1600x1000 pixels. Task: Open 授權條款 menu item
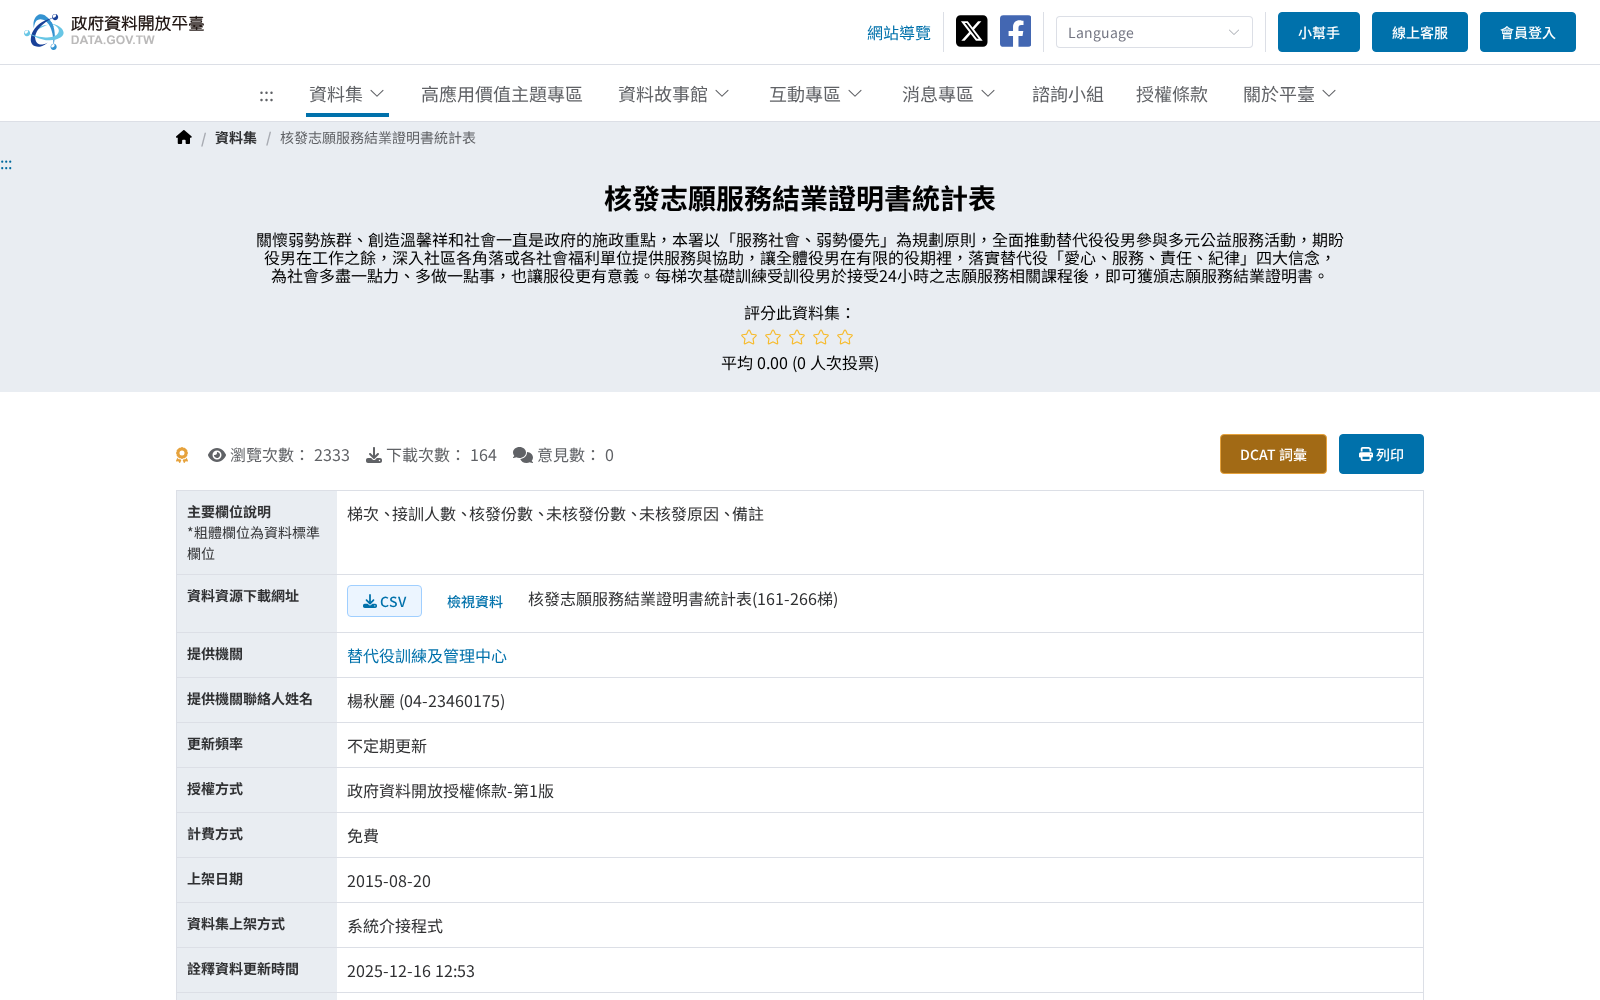coord(1171,94)
